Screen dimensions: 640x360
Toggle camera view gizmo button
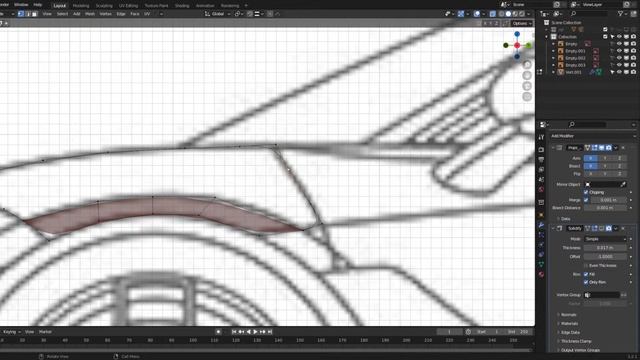(527, 86)
